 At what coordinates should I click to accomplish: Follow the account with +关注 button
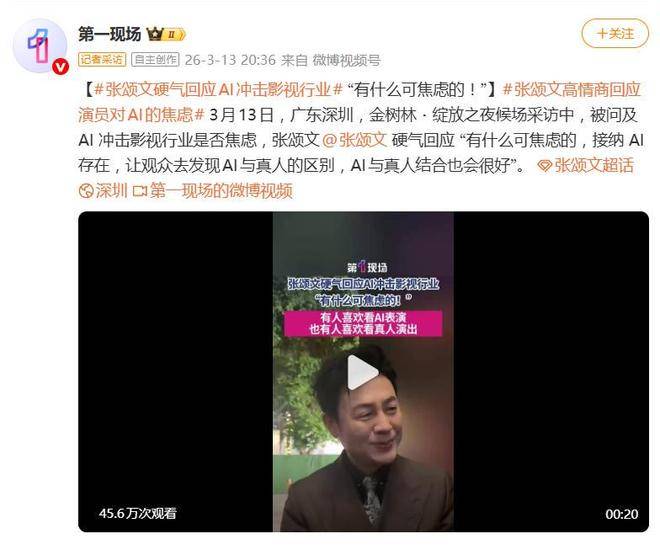tap(615, 33)
